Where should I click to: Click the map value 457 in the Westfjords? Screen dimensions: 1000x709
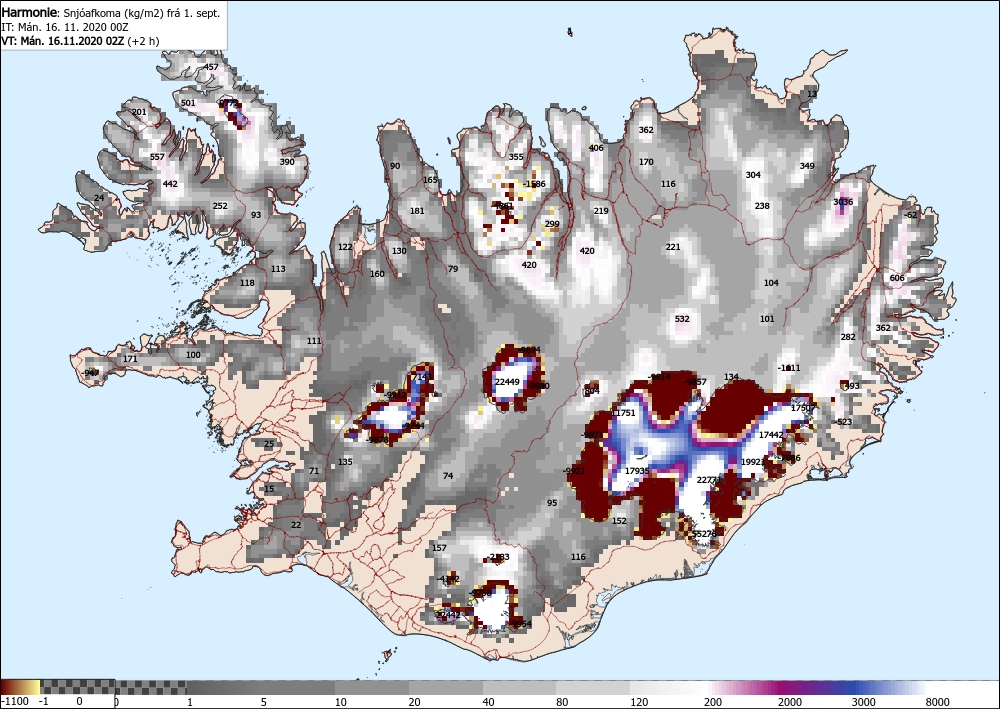[211, 67]
